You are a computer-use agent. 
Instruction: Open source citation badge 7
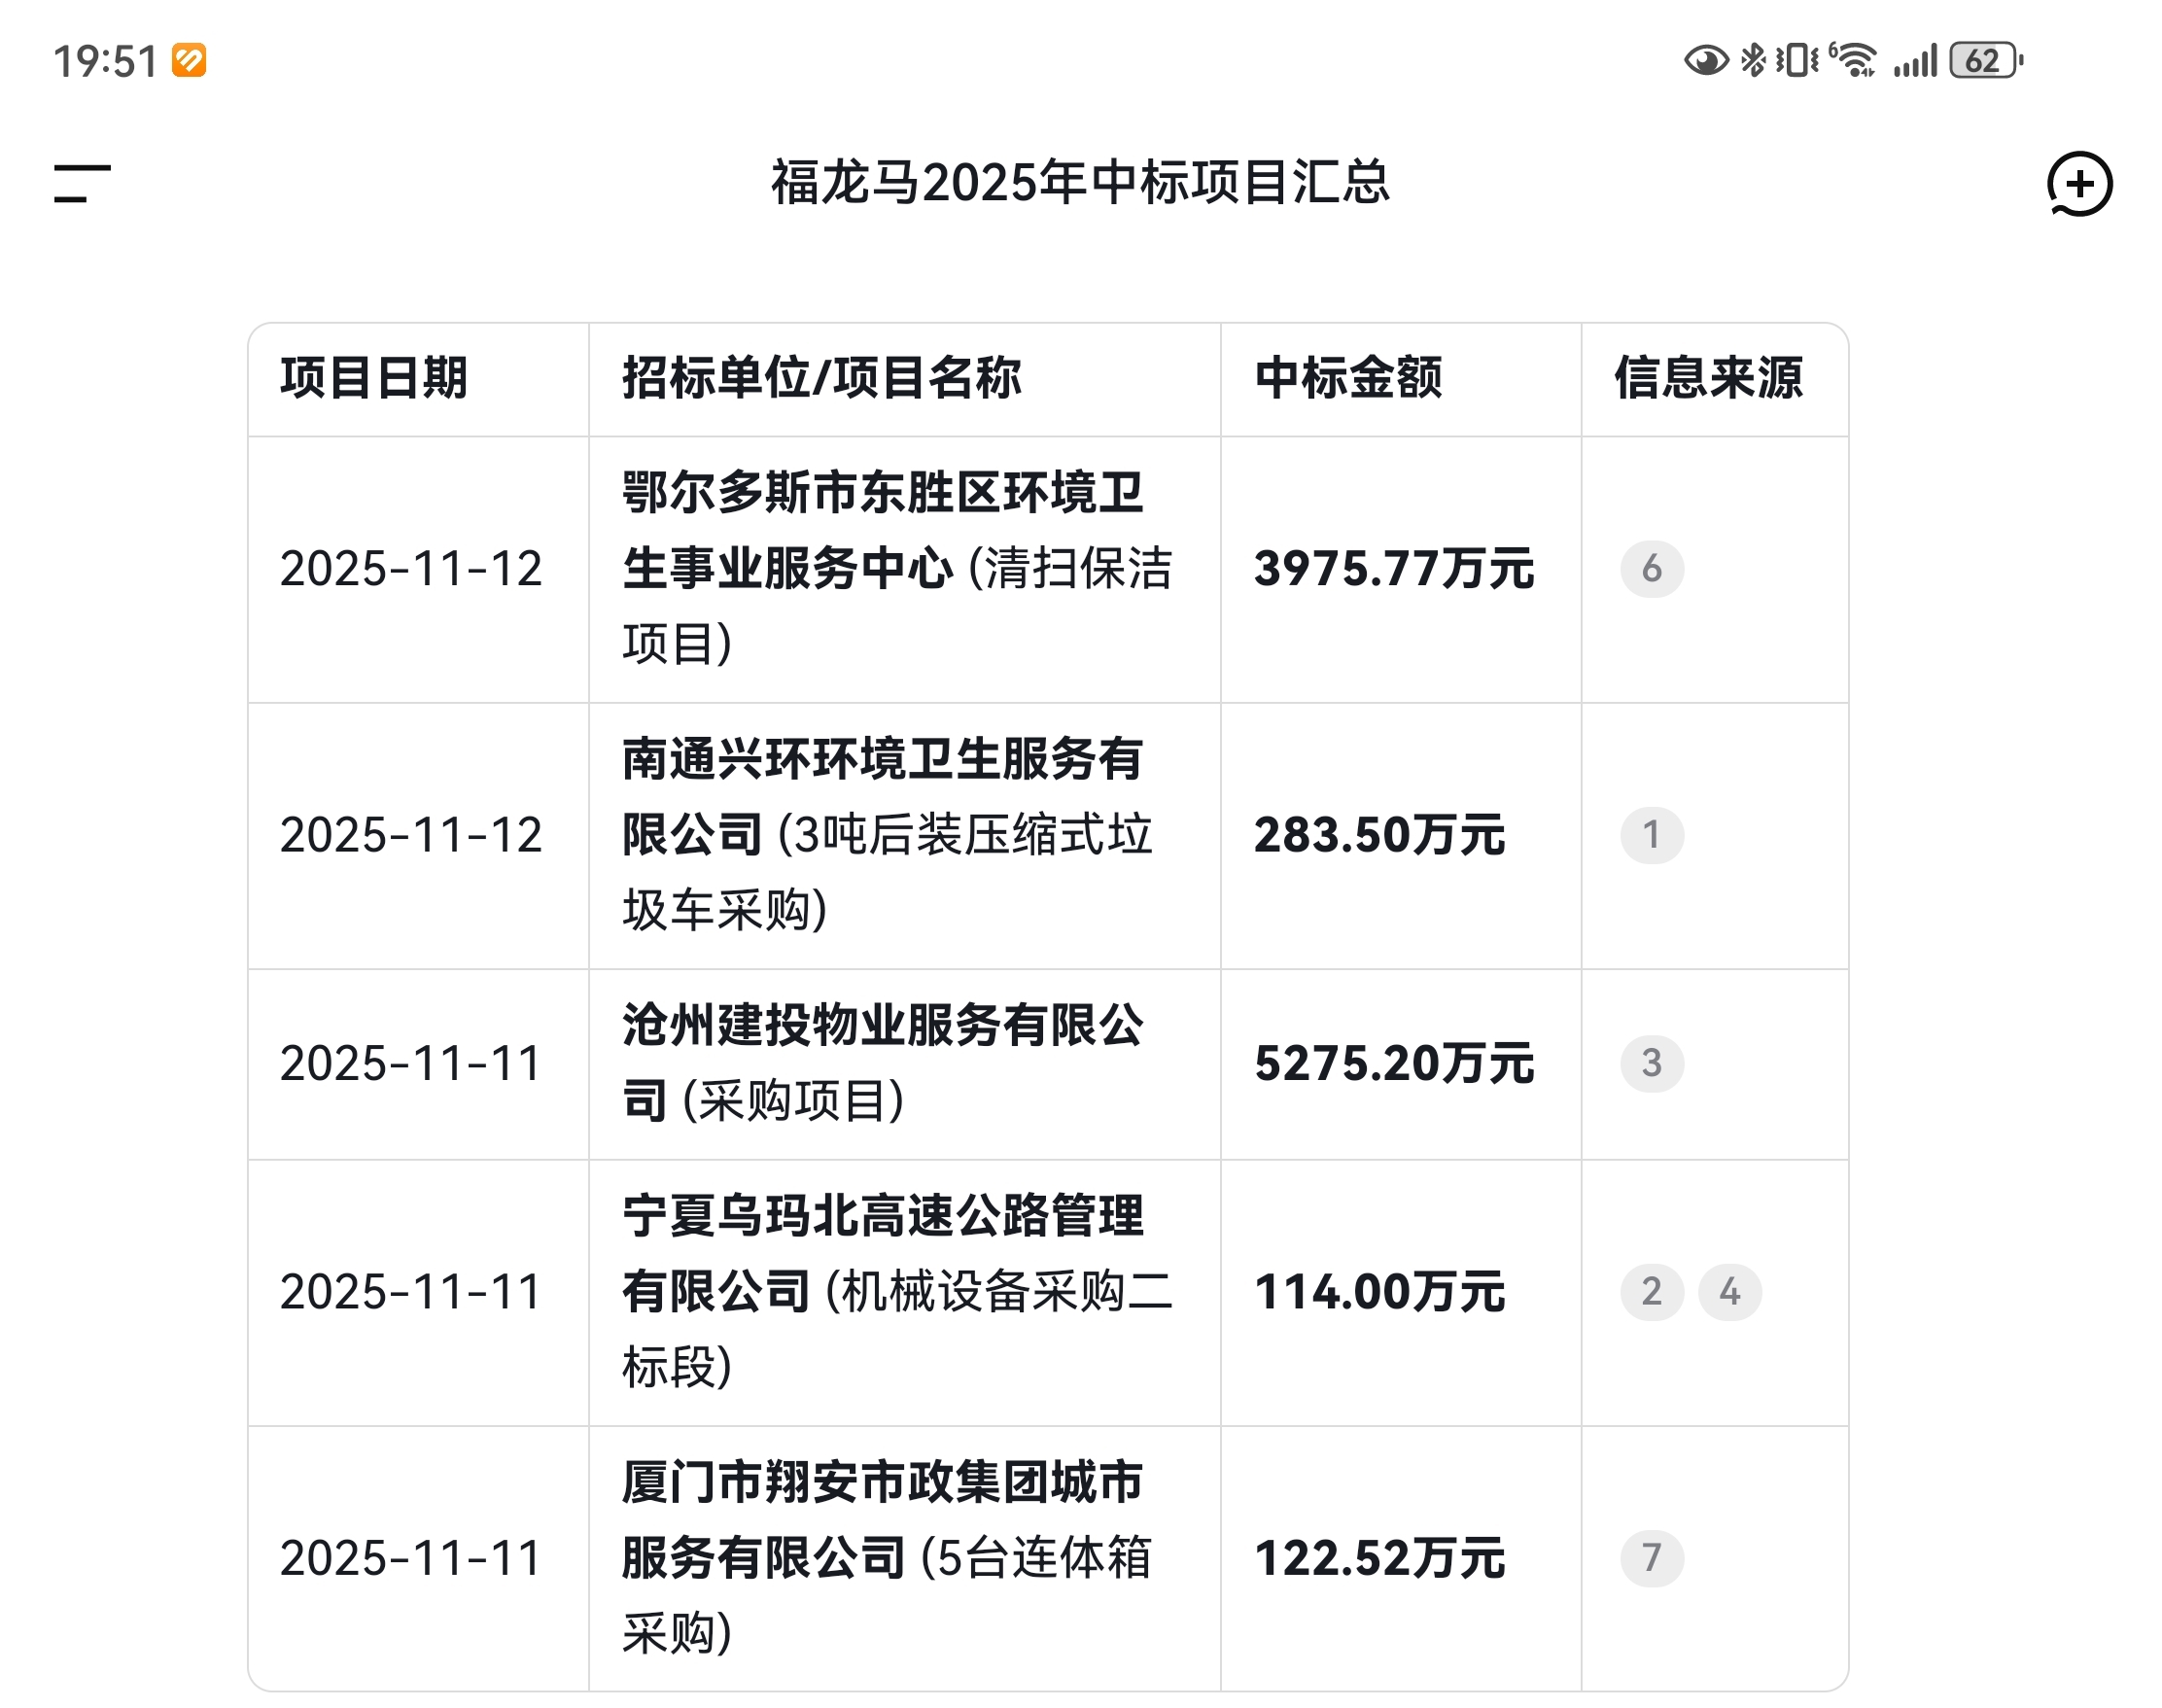point(1651,1558)
